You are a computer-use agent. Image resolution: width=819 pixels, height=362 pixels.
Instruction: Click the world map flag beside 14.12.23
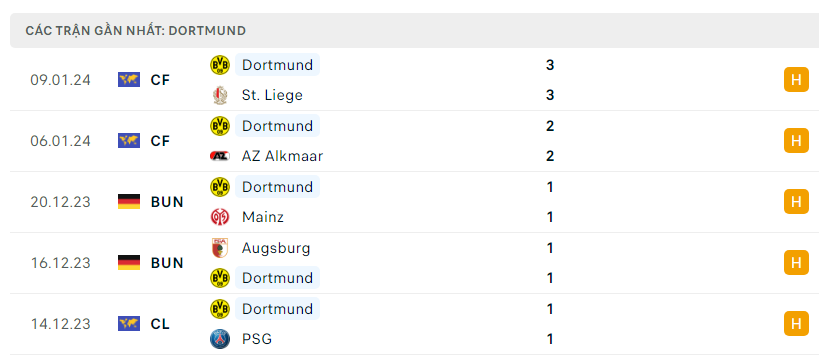click(x=129, y=324)
